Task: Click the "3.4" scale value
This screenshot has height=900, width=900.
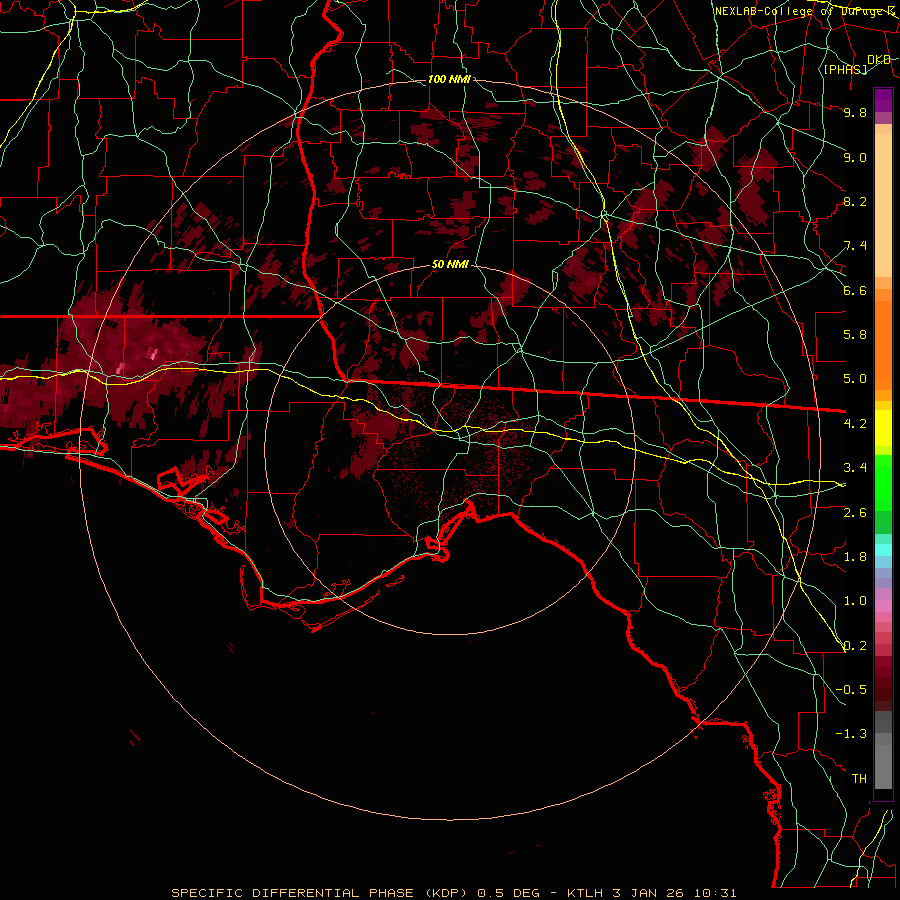Action: click(x=855, y=468)
